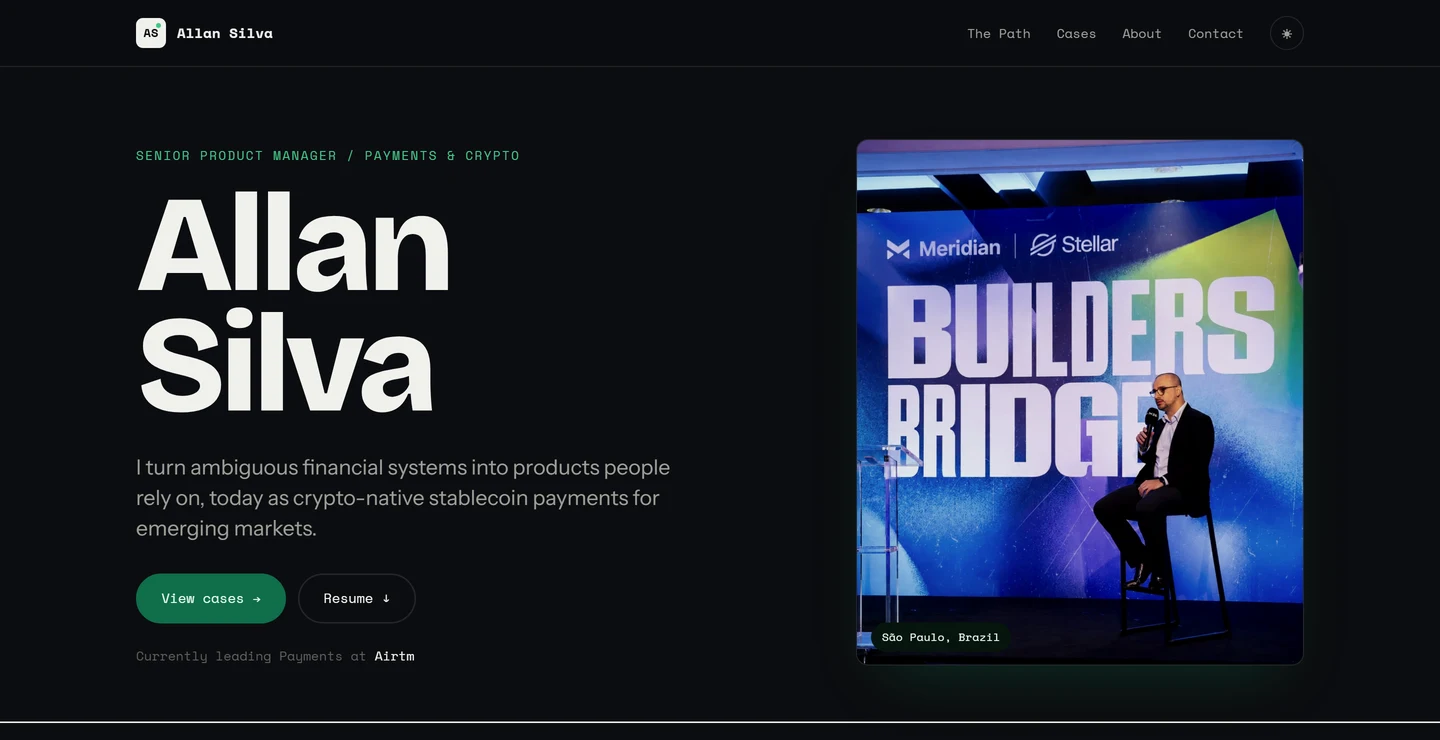Toggle the light/dark theme sun icon
This screenshot has width=1440, height=740.
[1286, 33]
